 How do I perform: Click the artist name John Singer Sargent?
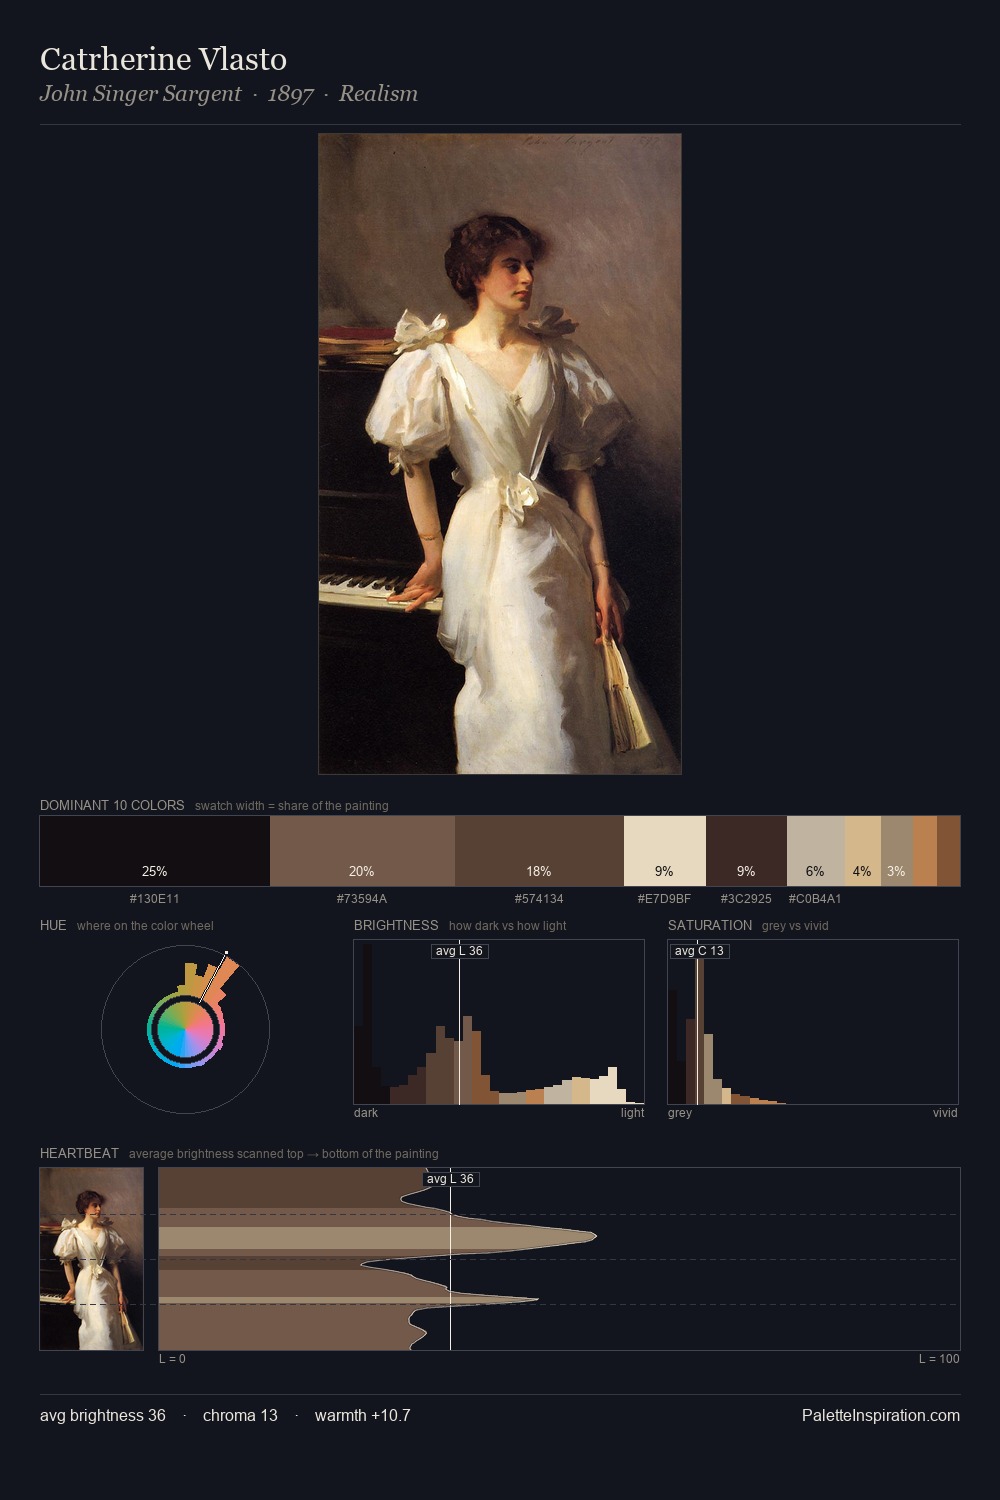(x=141, y=94)
